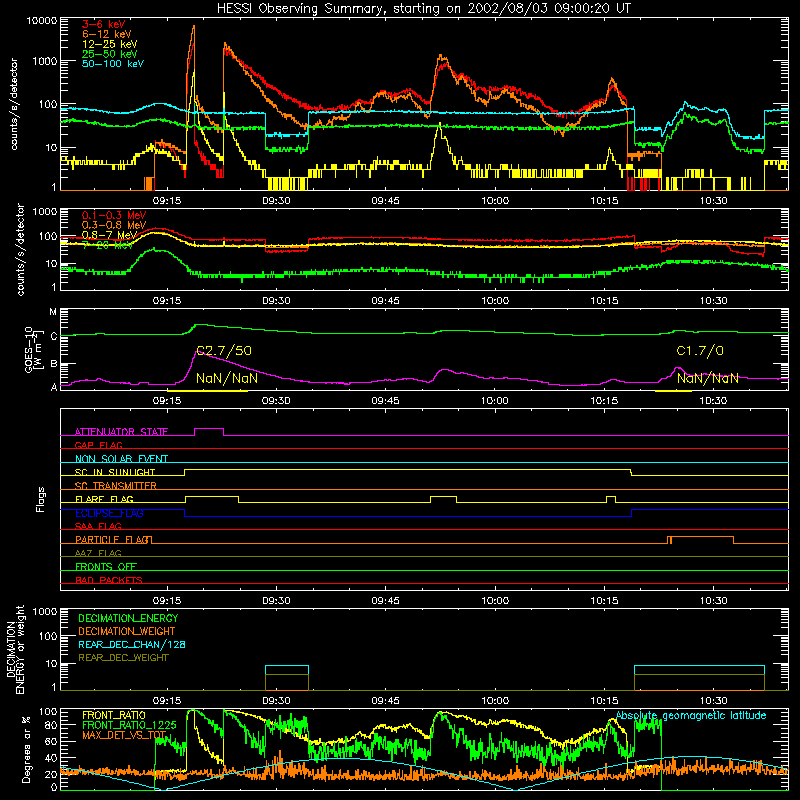
Task: Select the ECLIPSE_FLAG label
Action: click(109, 513)
